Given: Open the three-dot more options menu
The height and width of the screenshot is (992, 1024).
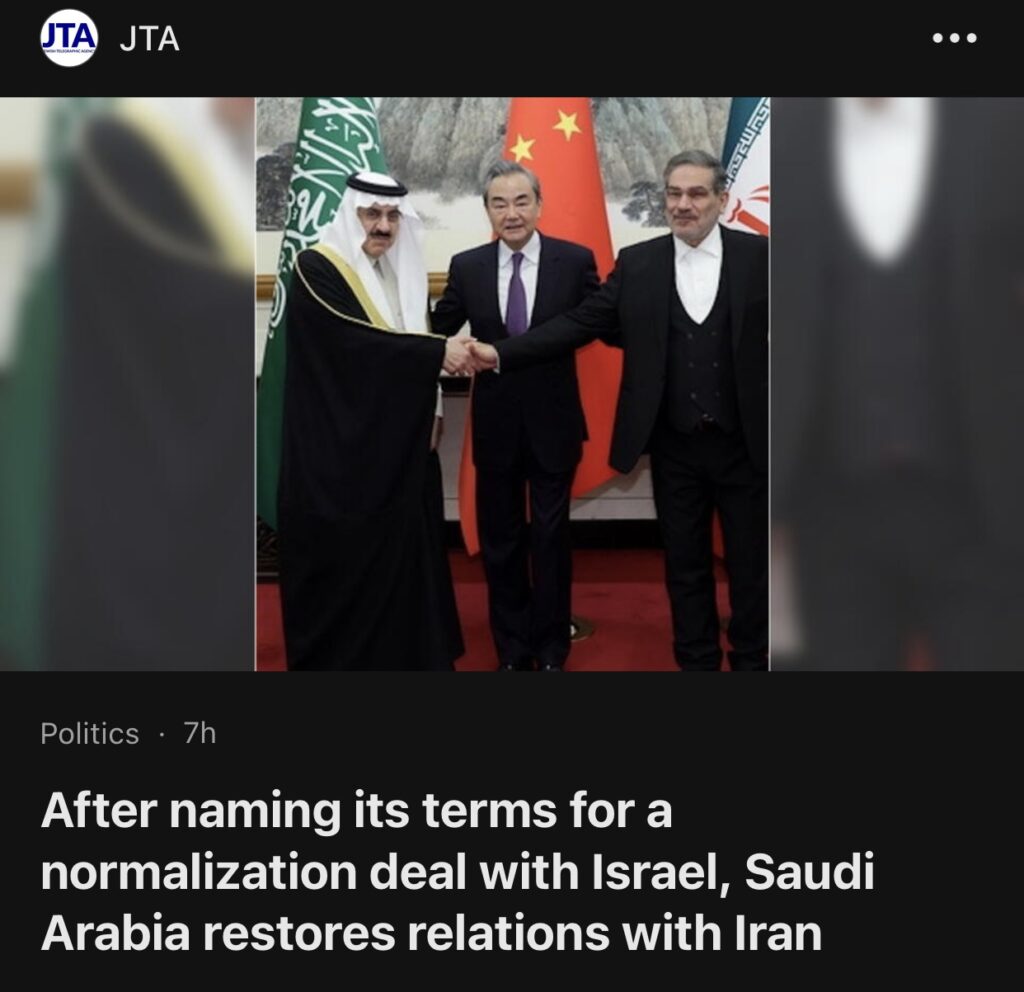Looking at the screenshot, I should click(954, 39).
